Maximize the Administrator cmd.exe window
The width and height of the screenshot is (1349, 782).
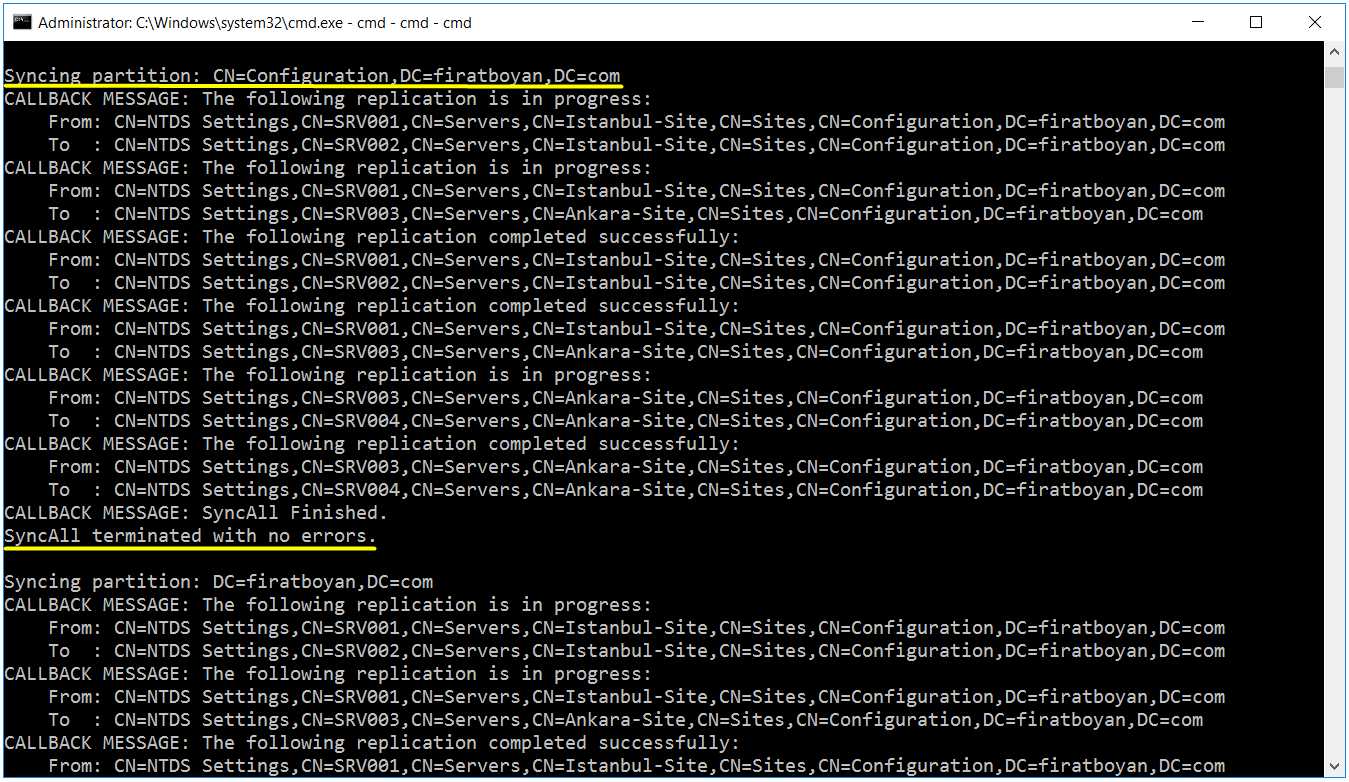coord(1256,22)
